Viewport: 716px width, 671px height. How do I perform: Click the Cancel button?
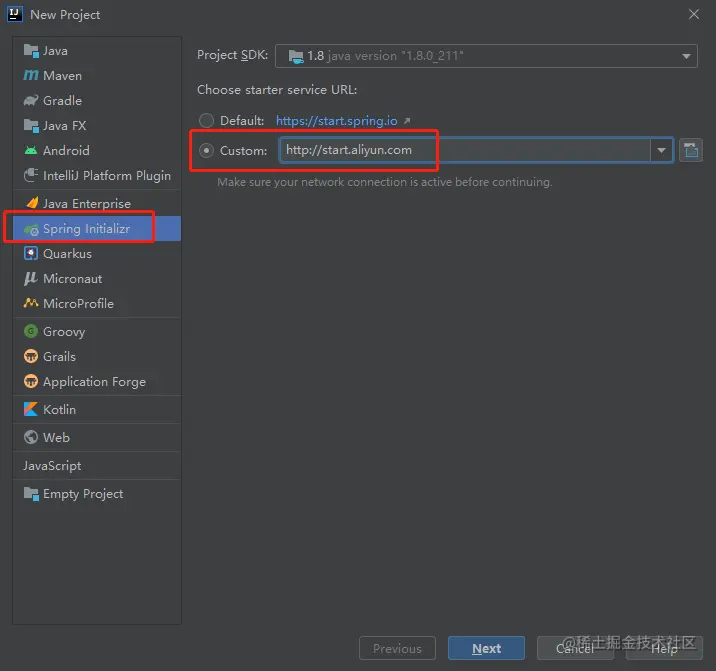pos(575,648)
